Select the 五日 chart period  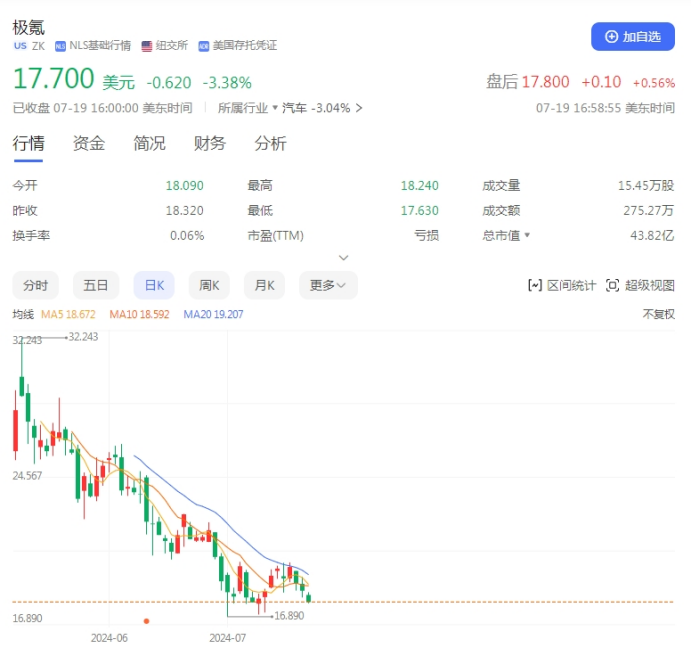pos(96,285)
